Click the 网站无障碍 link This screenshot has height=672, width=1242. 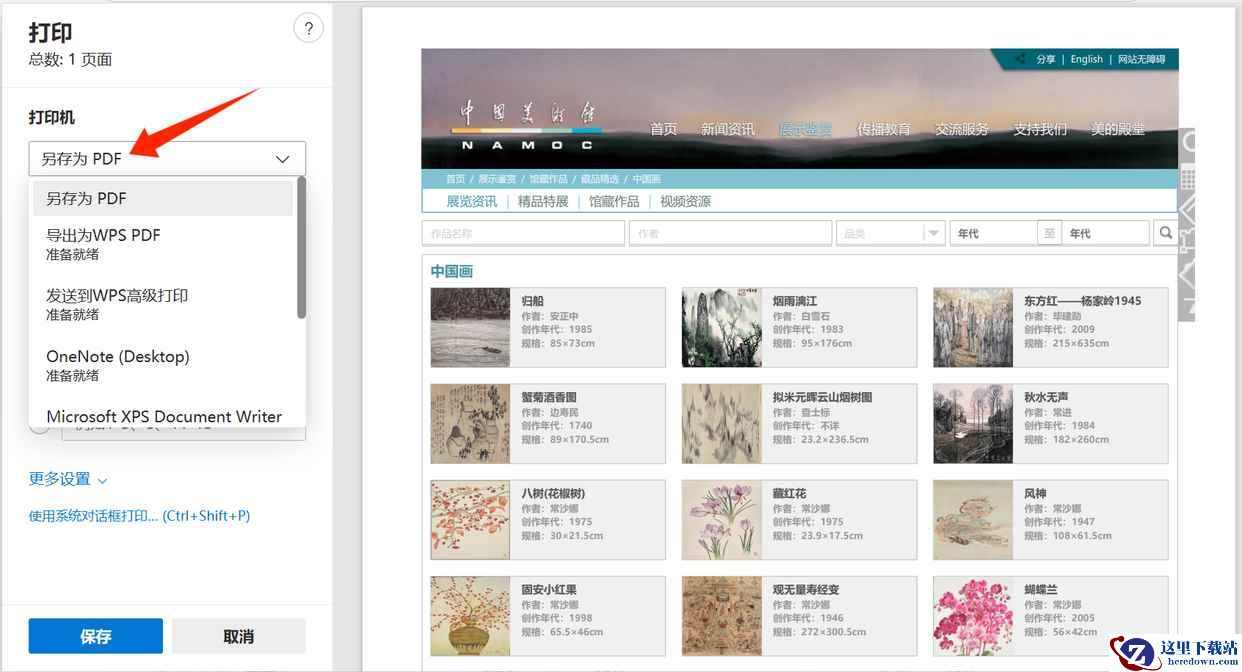coord(1141,59)
